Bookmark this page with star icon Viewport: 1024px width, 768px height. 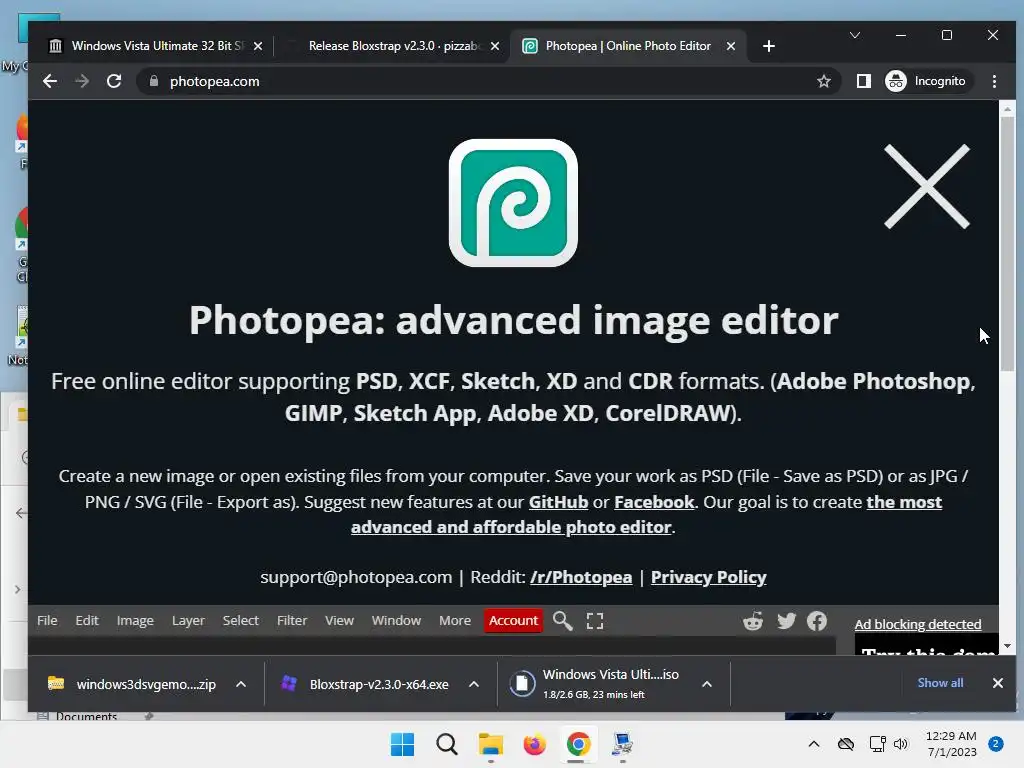click(824, 81)
